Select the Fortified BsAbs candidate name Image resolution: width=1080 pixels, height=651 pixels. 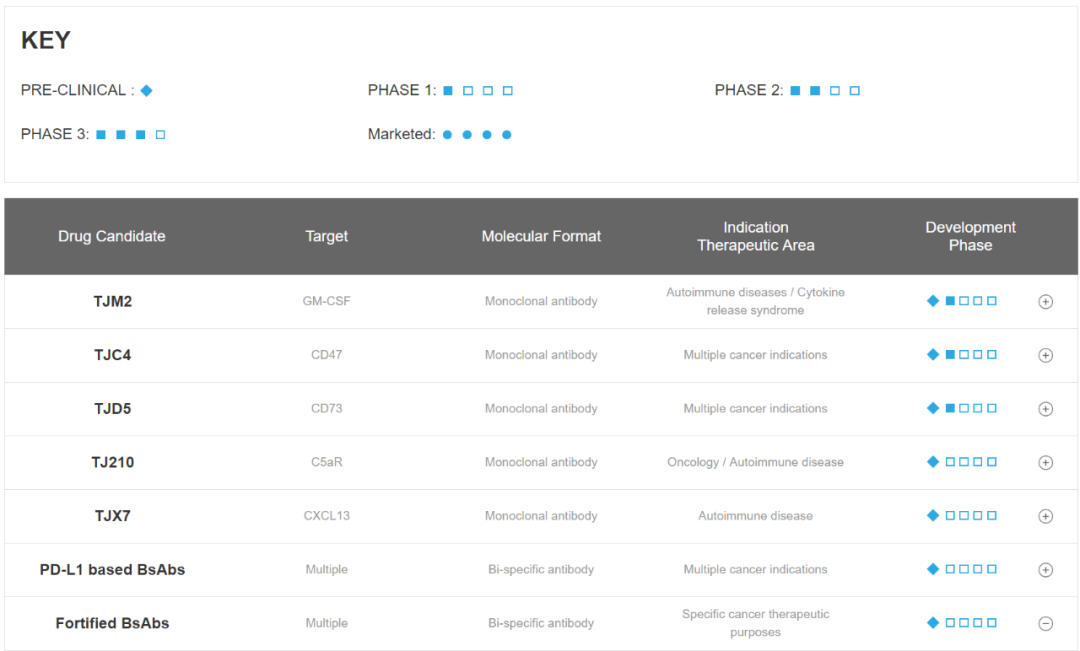coord(112,623)
